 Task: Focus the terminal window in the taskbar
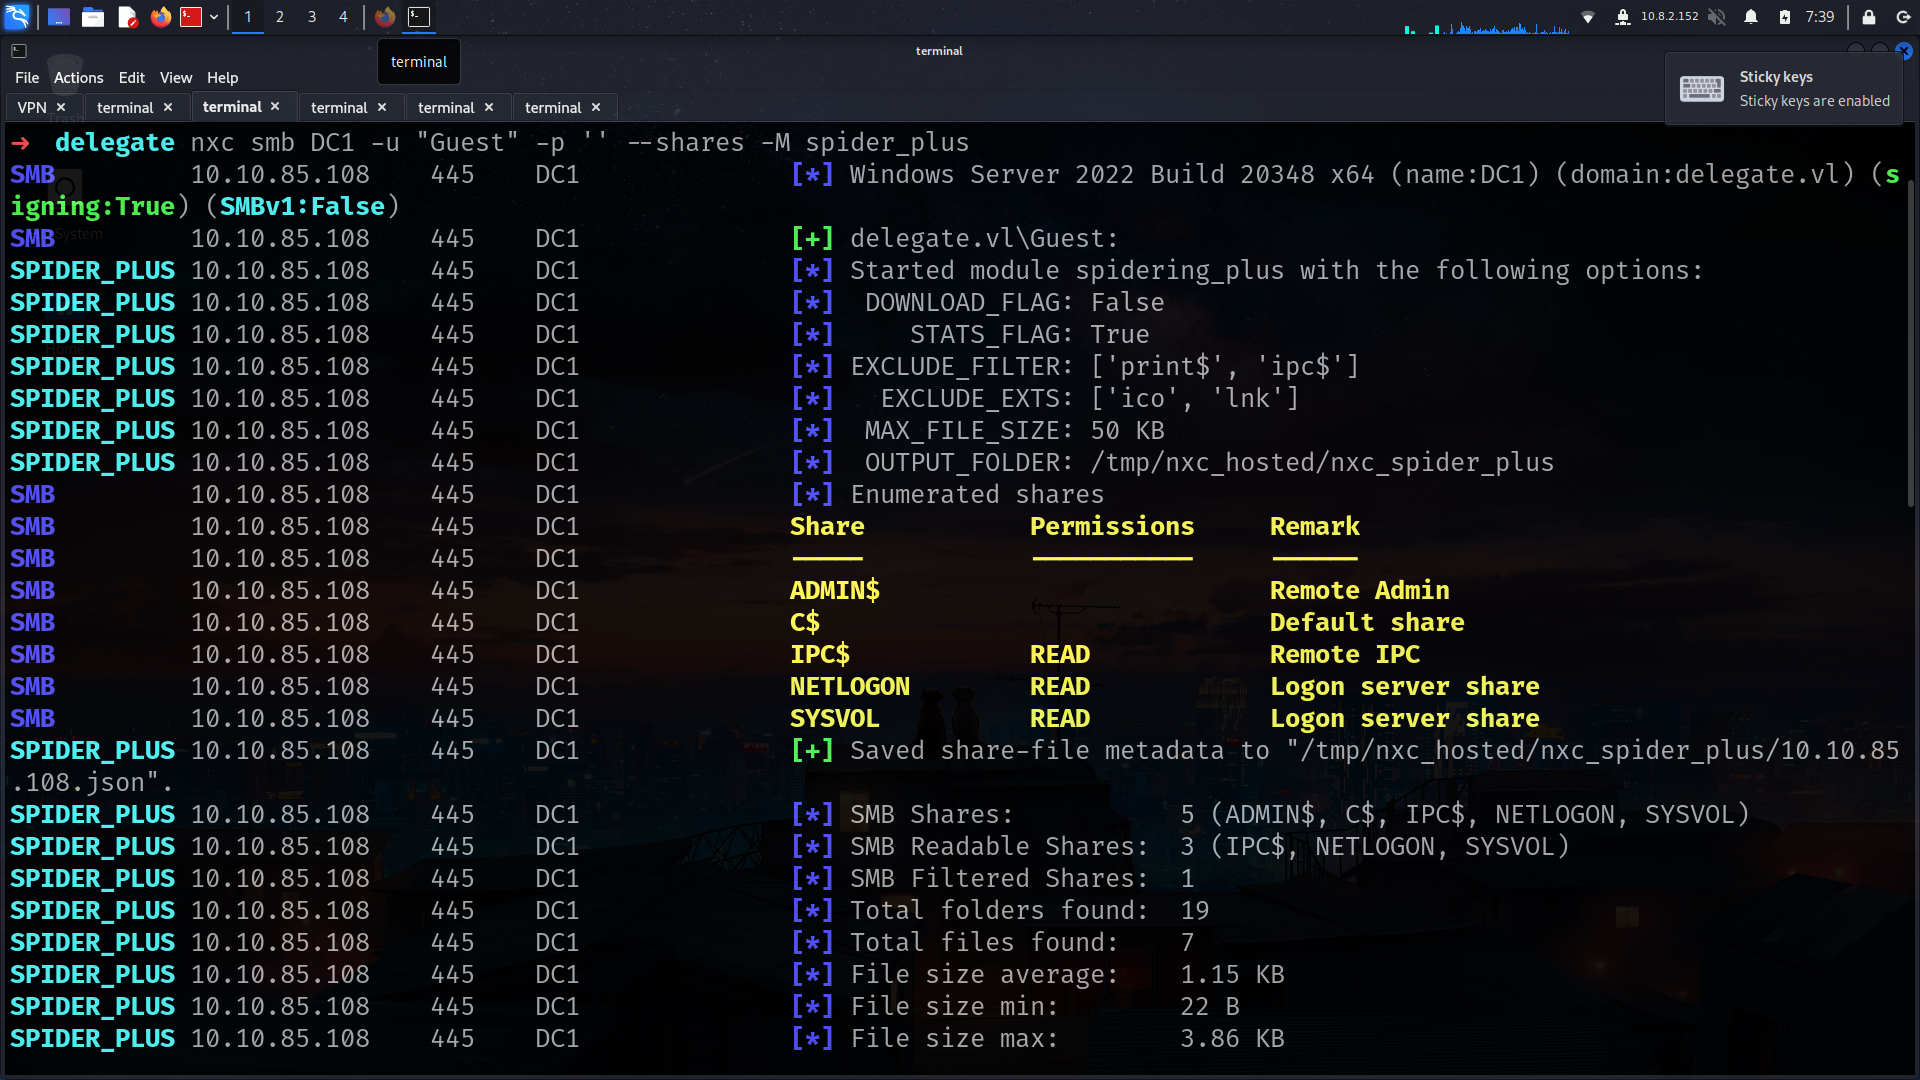click(419, 17)
